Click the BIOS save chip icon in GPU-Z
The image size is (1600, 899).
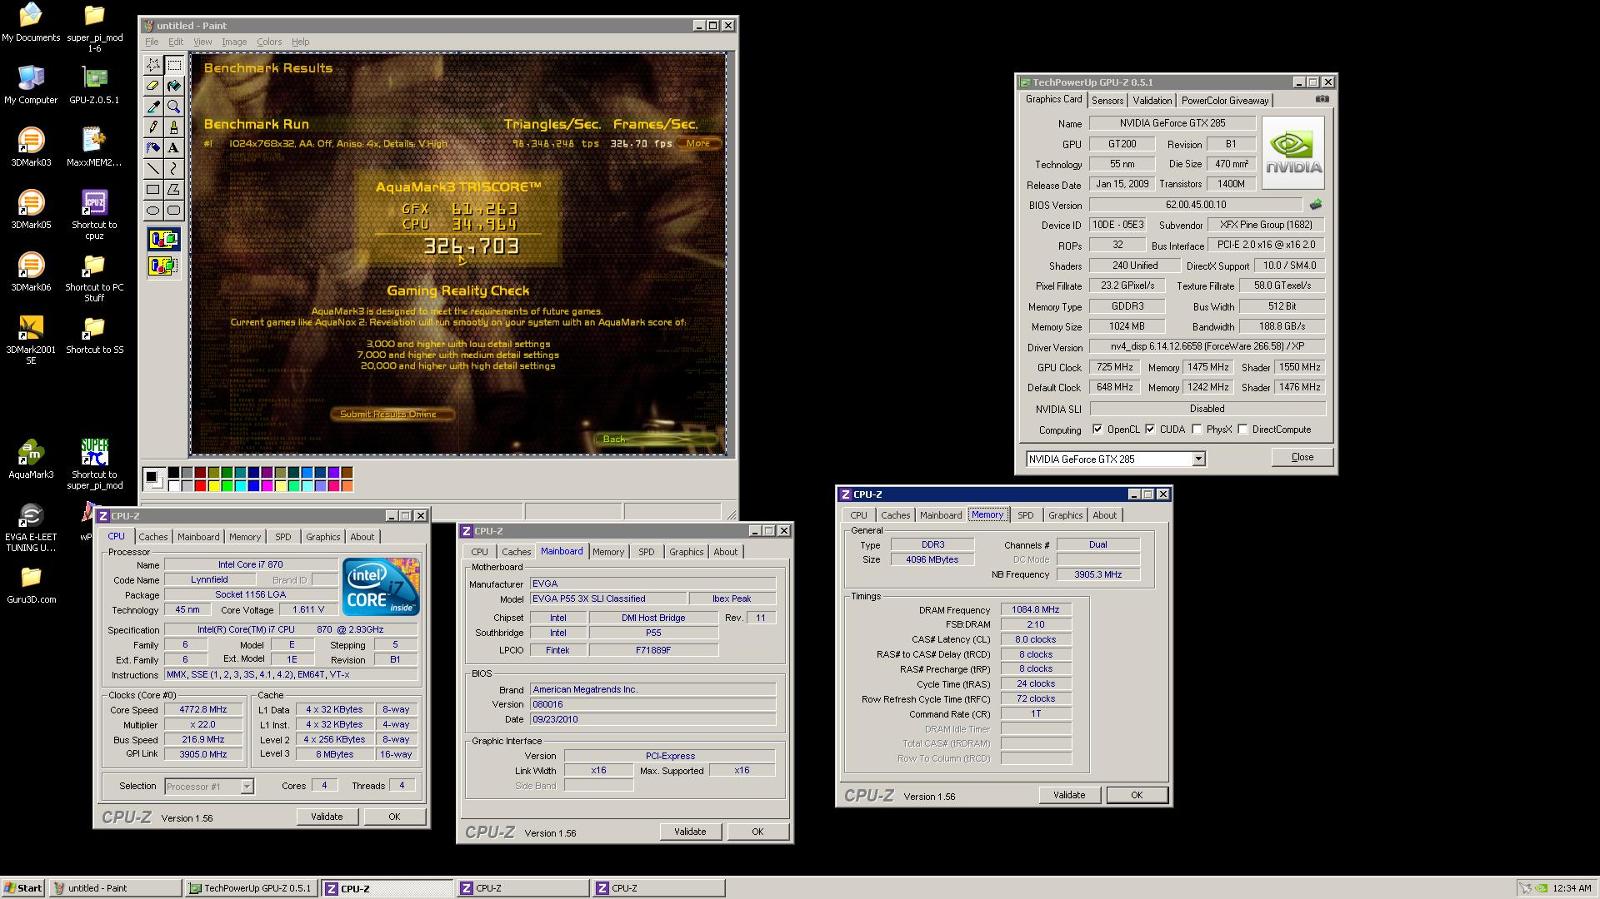(1316, 204)
